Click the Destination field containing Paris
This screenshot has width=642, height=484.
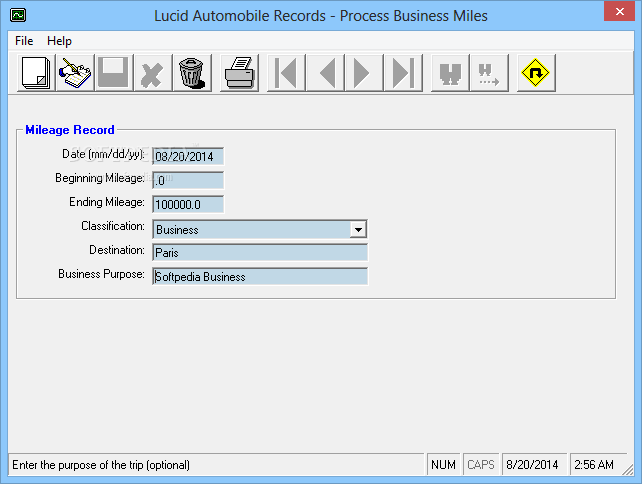click(x=260, y=253)
